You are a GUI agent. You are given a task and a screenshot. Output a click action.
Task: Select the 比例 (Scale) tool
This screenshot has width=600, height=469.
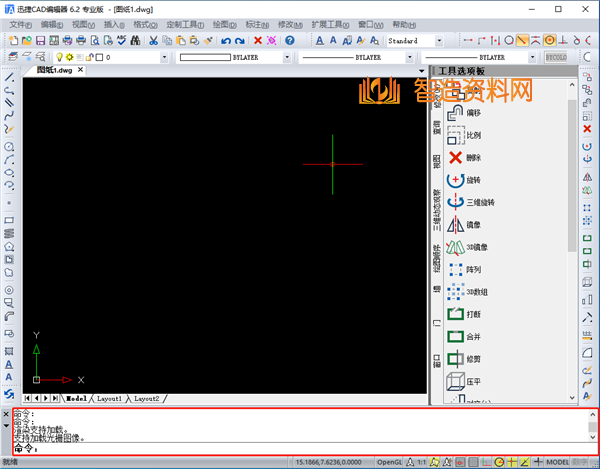(473, 135)
